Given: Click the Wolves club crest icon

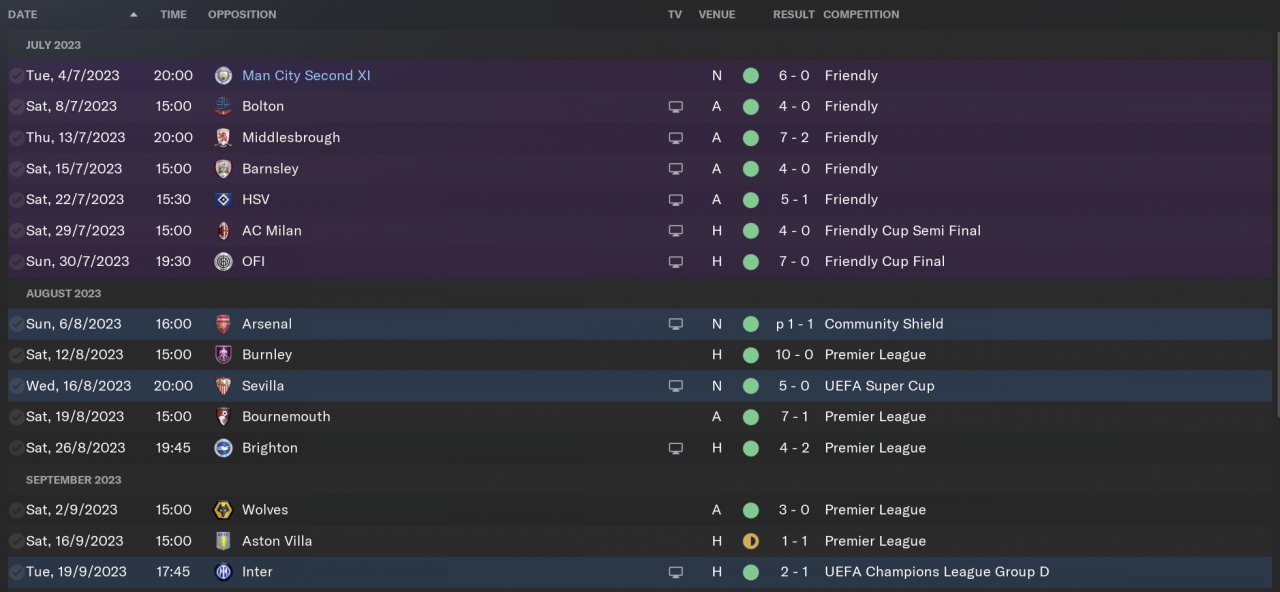Looking at the screenshot, I should click(223, 510).
